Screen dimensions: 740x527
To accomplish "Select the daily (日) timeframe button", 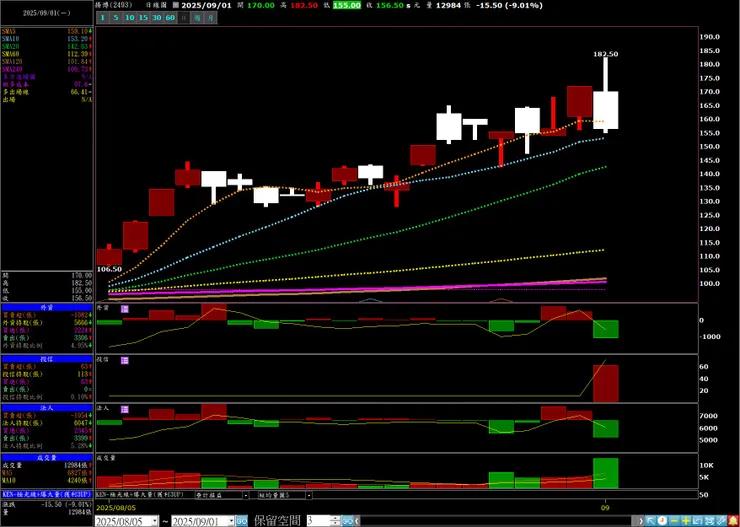I will point(184,18).
